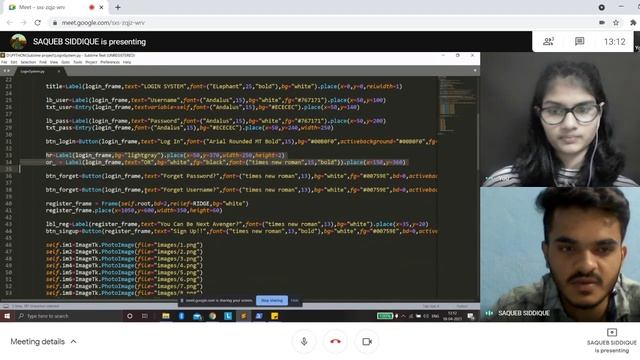This screenshot has width=640, height=360.
Task: Open Microsoft Store on taskbar
Action: pyautogui.click(x=197, y=316)
